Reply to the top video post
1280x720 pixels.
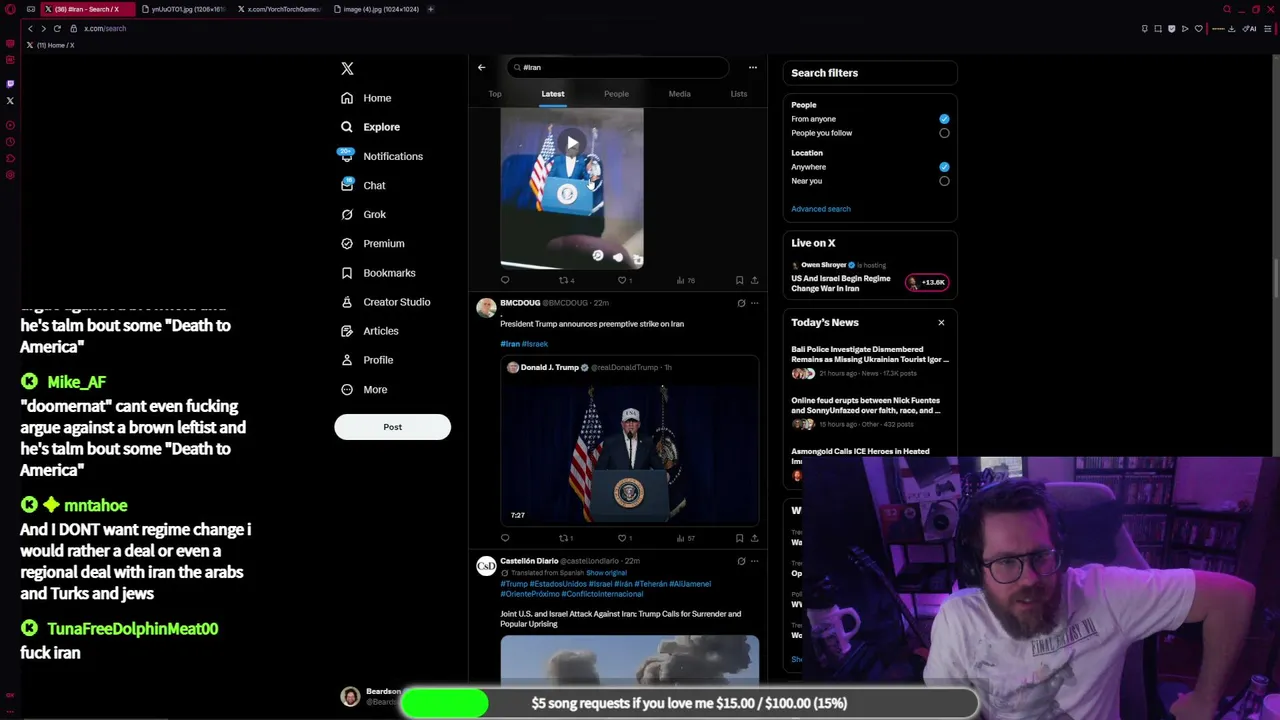click(505, 280)
